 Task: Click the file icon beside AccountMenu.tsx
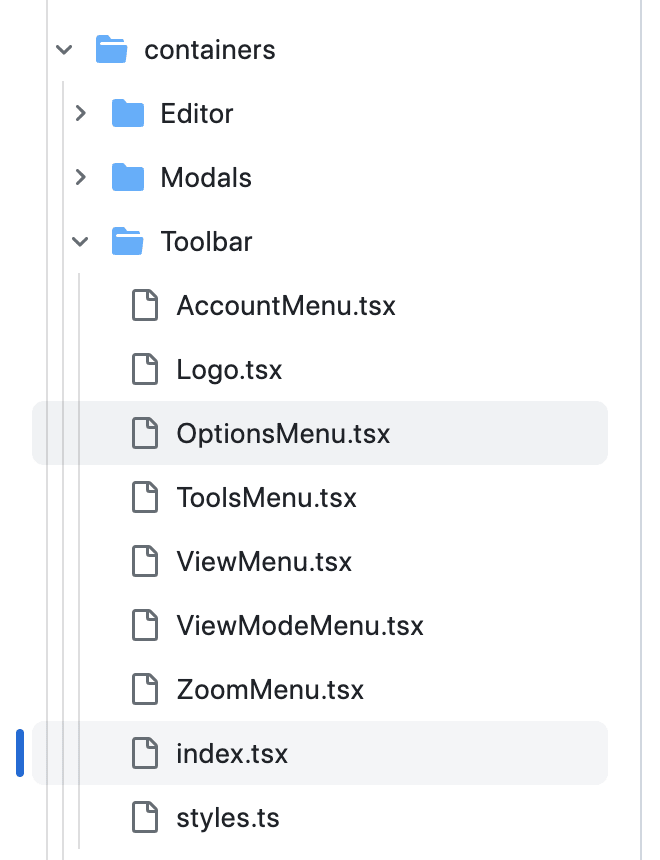tap(145, 305)
